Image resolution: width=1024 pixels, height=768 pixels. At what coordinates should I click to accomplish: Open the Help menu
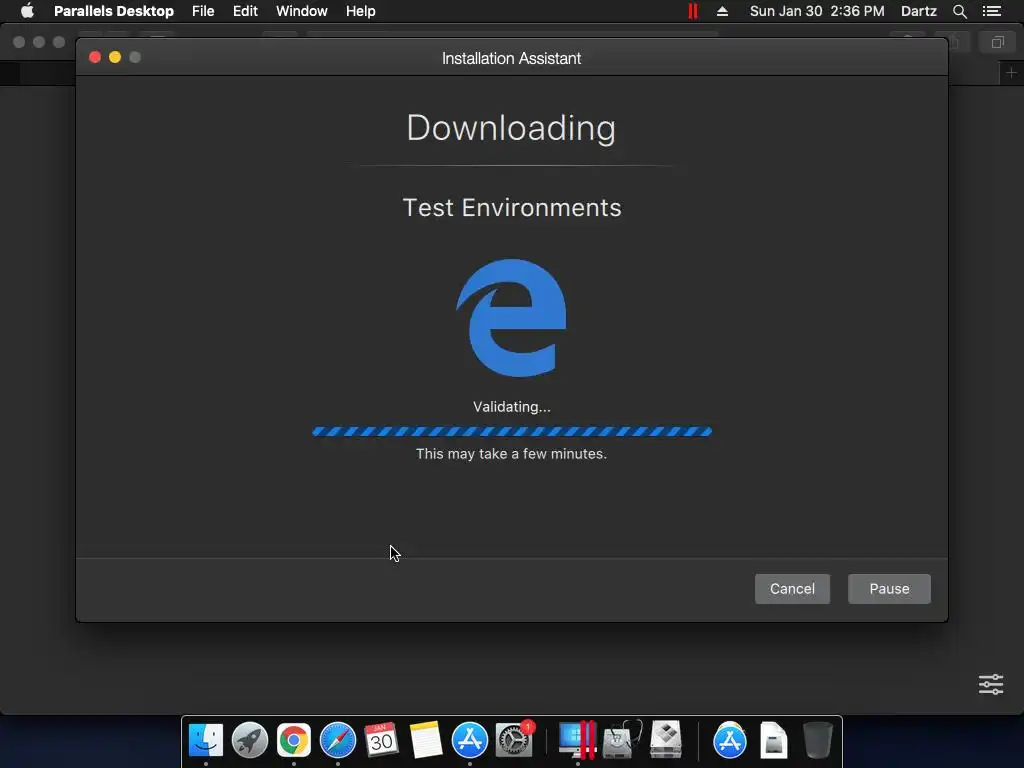(360, 11)
